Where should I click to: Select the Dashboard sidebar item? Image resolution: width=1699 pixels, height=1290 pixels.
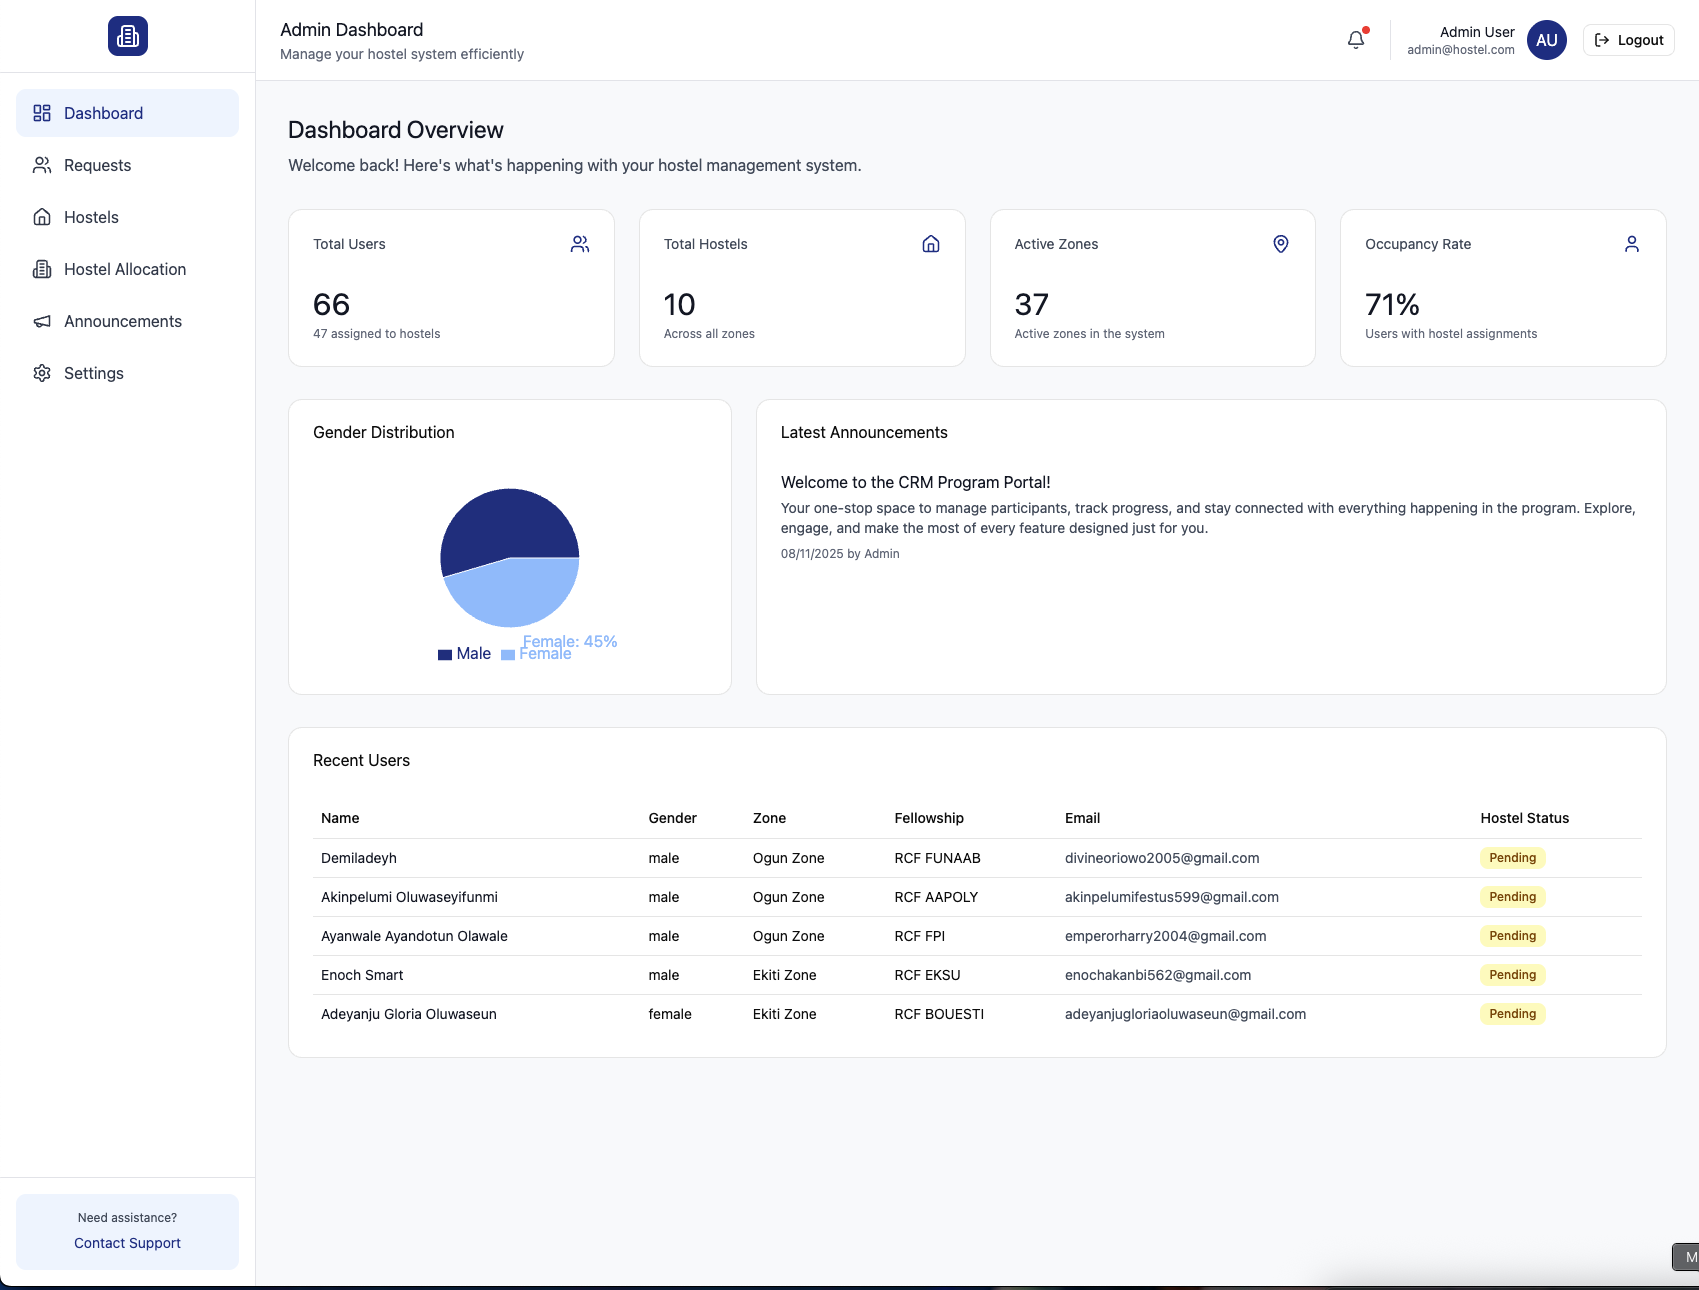(103, 113)
